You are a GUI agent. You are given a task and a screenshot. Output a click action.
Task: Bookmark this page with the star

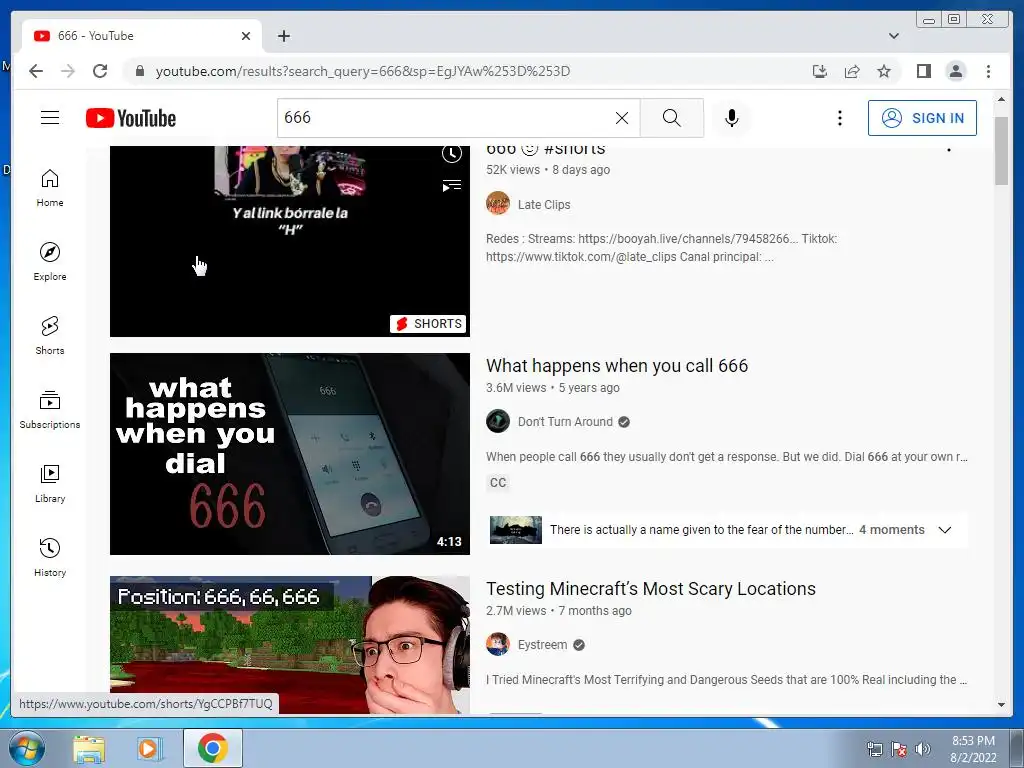pyautogui.click(x=884, y=71)
